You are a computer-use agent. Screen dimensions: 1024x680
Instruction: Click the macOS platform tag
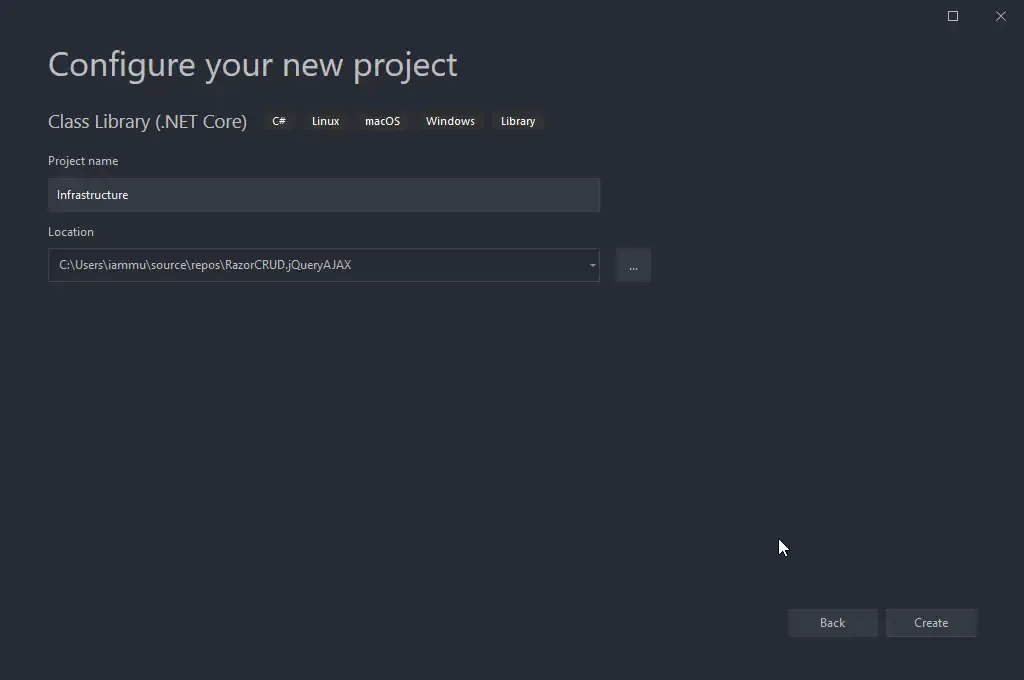pos(382,120)
